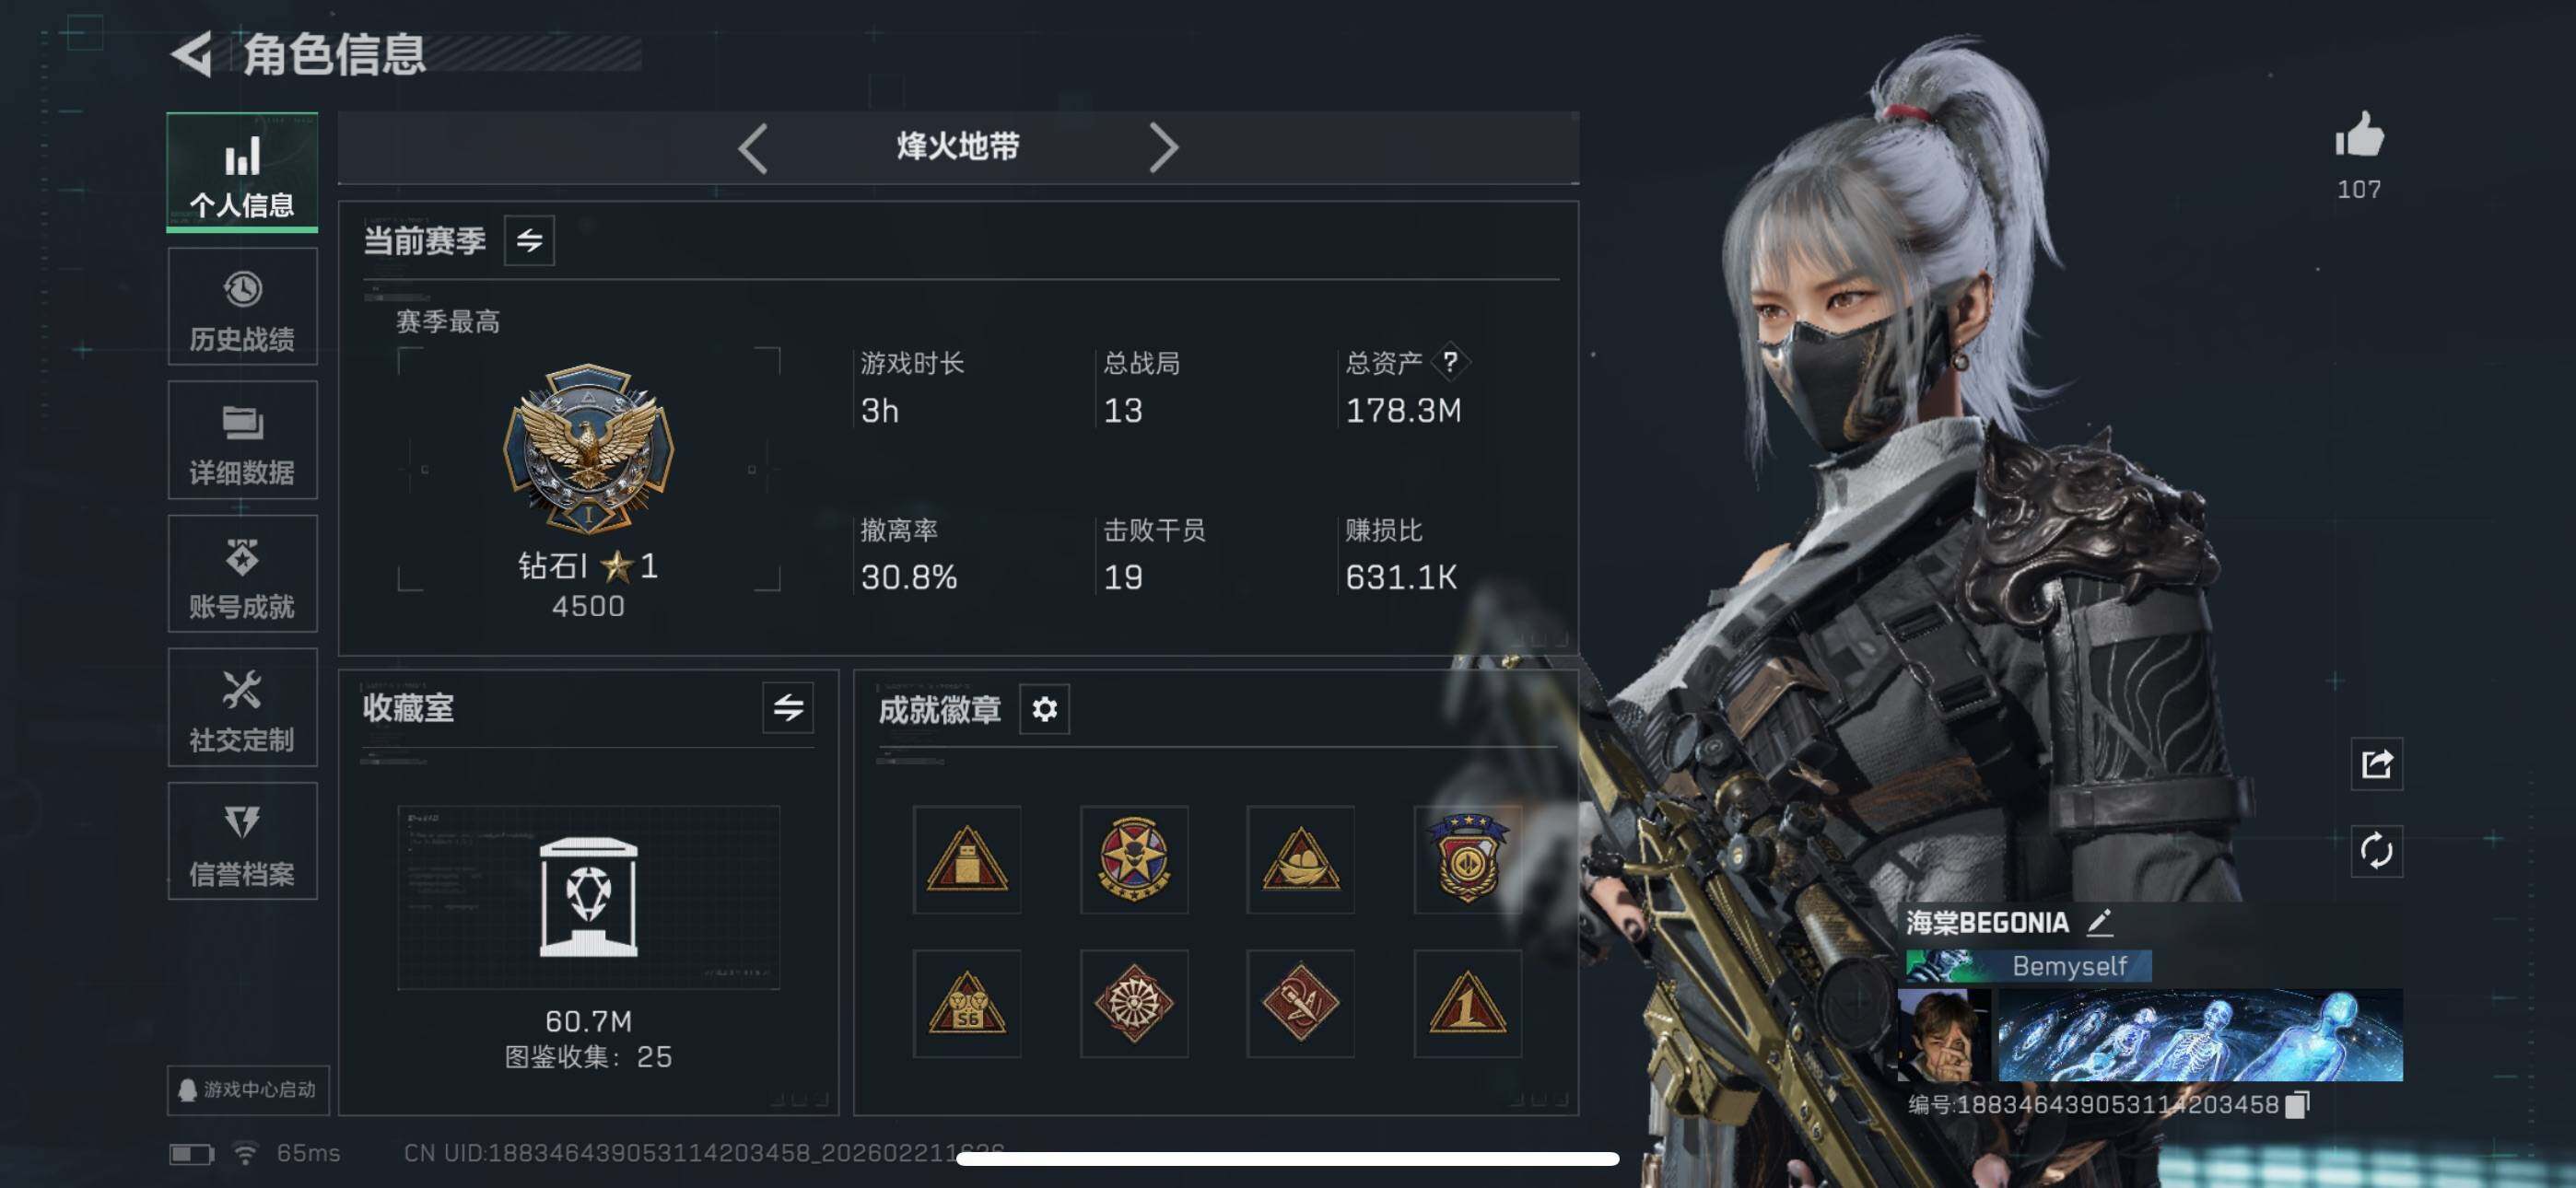Edit the nickname 海棠BEGONIA with the pencil icon
This screenshot has width=2576, height=1188.
pos(2099,922)
